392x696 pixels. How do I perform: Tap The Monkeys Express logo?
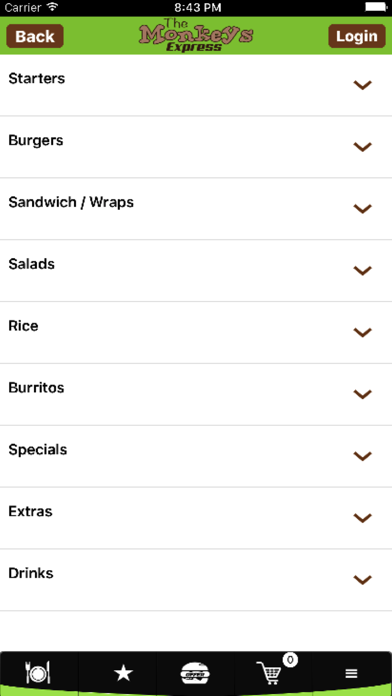pos(196,36)
